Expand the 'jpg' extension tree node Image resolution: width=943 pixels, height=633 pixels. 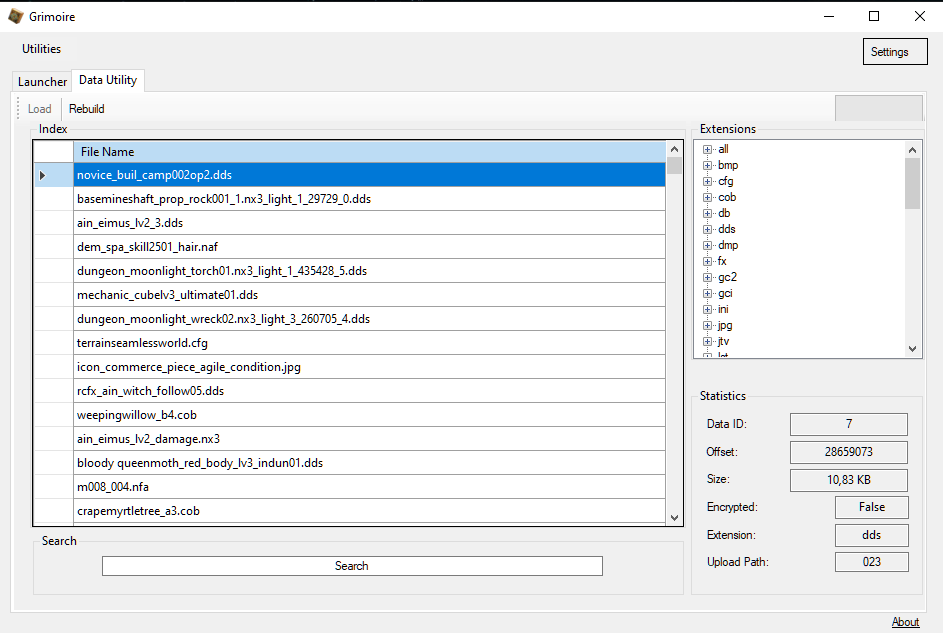[708, 325]
